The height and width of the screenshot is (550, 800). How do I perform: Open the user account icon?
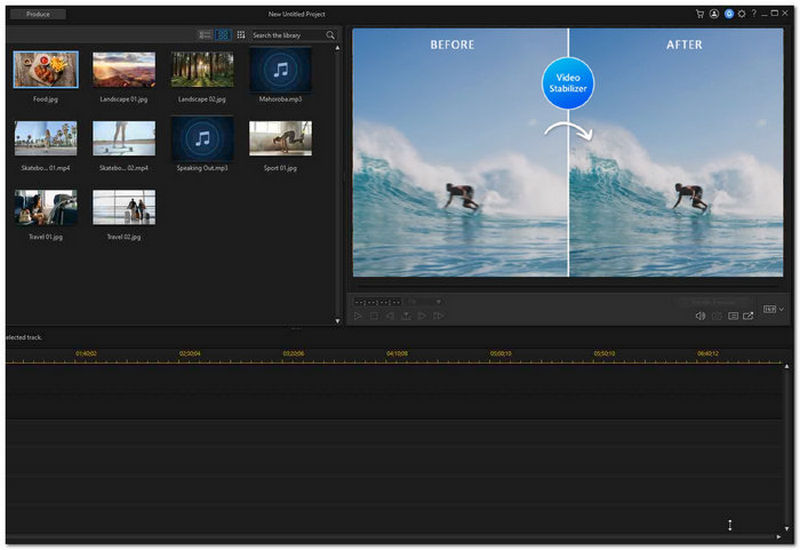tap(714, 14)
